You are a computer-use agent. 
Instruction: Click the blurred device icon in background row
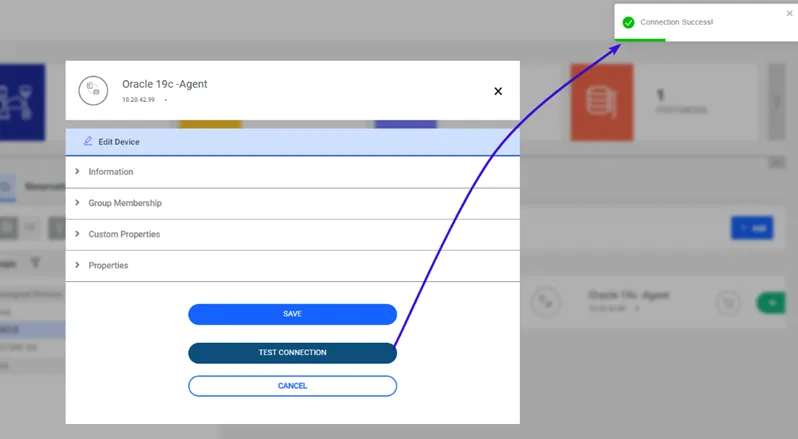546,302
